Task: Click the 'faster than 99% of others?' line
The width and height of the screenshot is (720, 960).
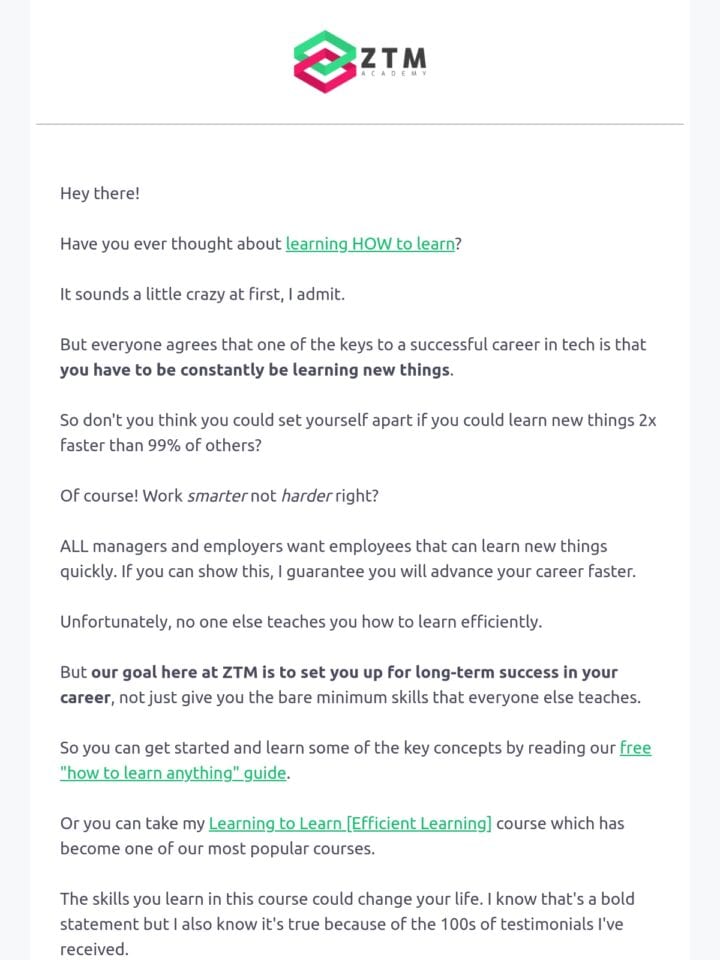Action: (x=160, y=445)
